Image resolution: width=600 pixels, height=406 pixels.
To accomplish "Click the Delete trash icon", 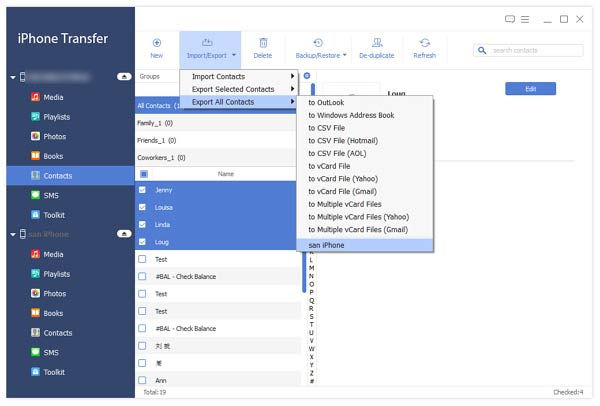I will point(263,42).
